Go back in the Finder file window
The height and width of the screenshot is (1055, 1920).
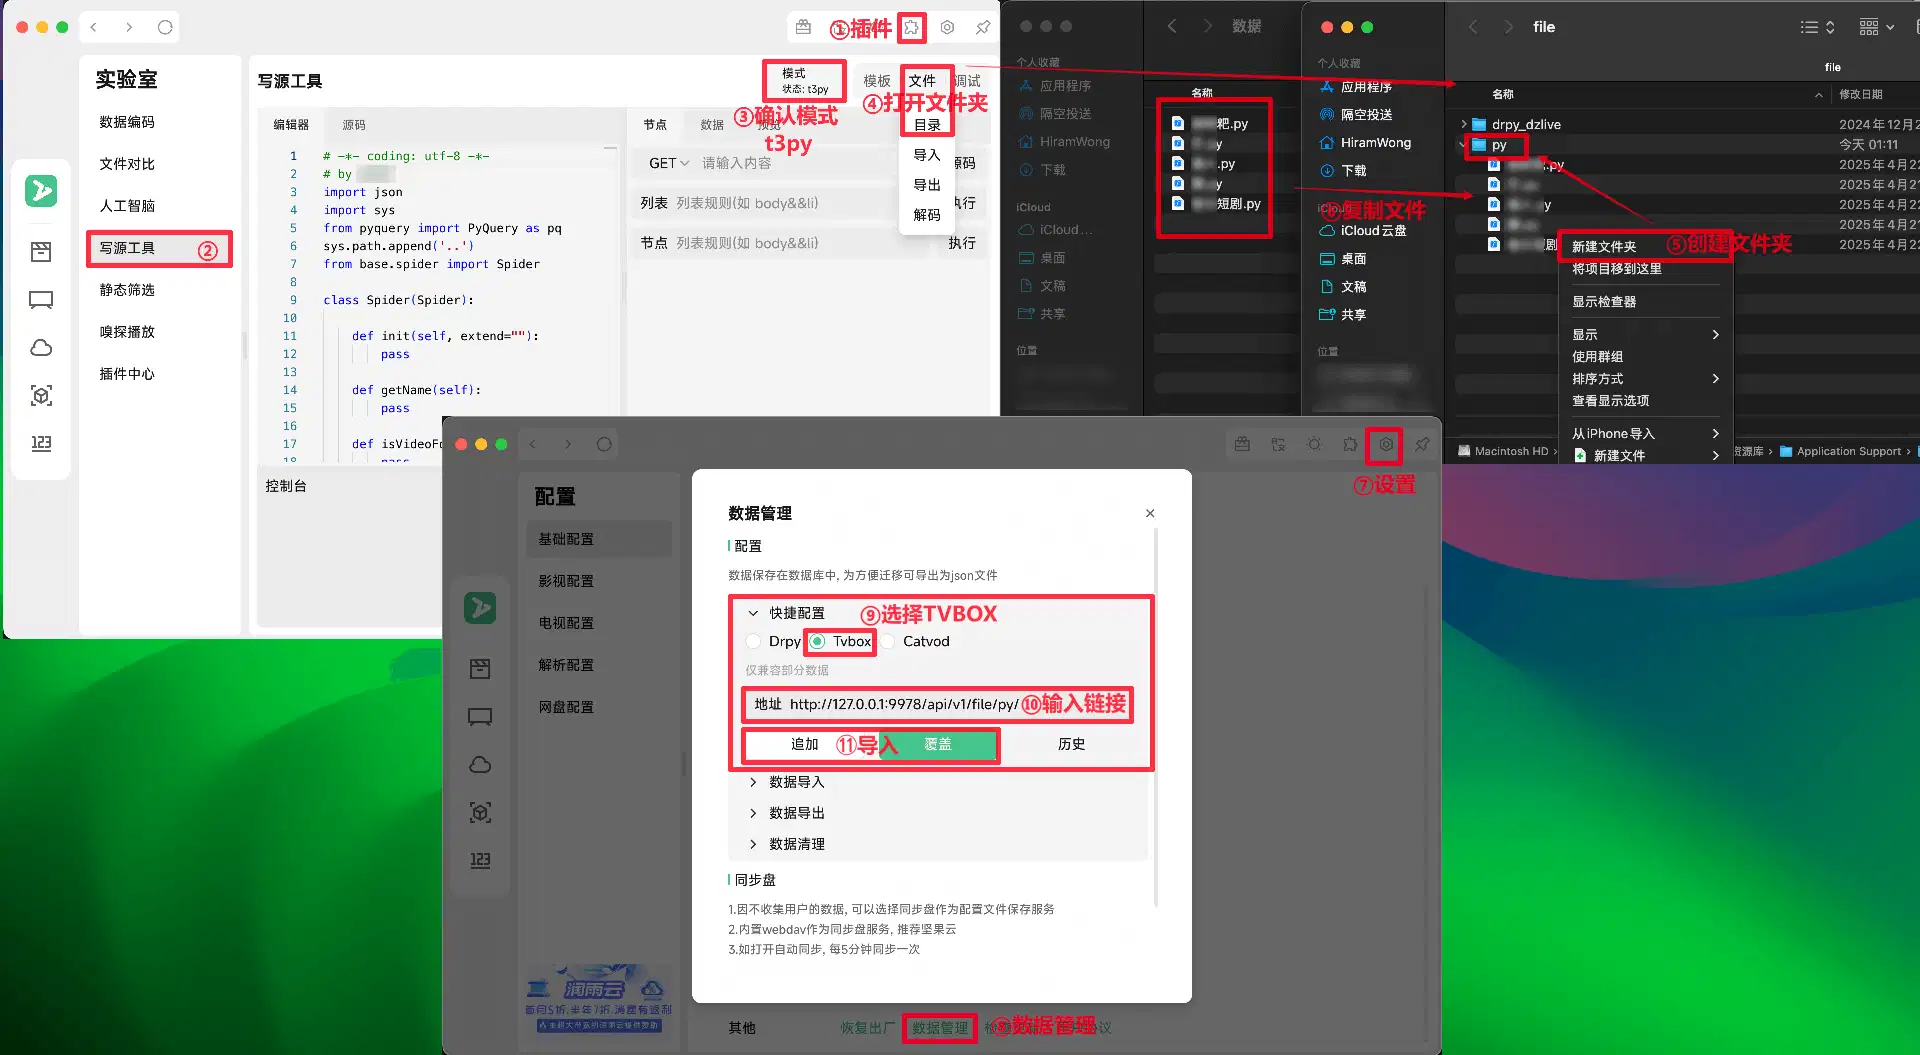[1473, 28]
